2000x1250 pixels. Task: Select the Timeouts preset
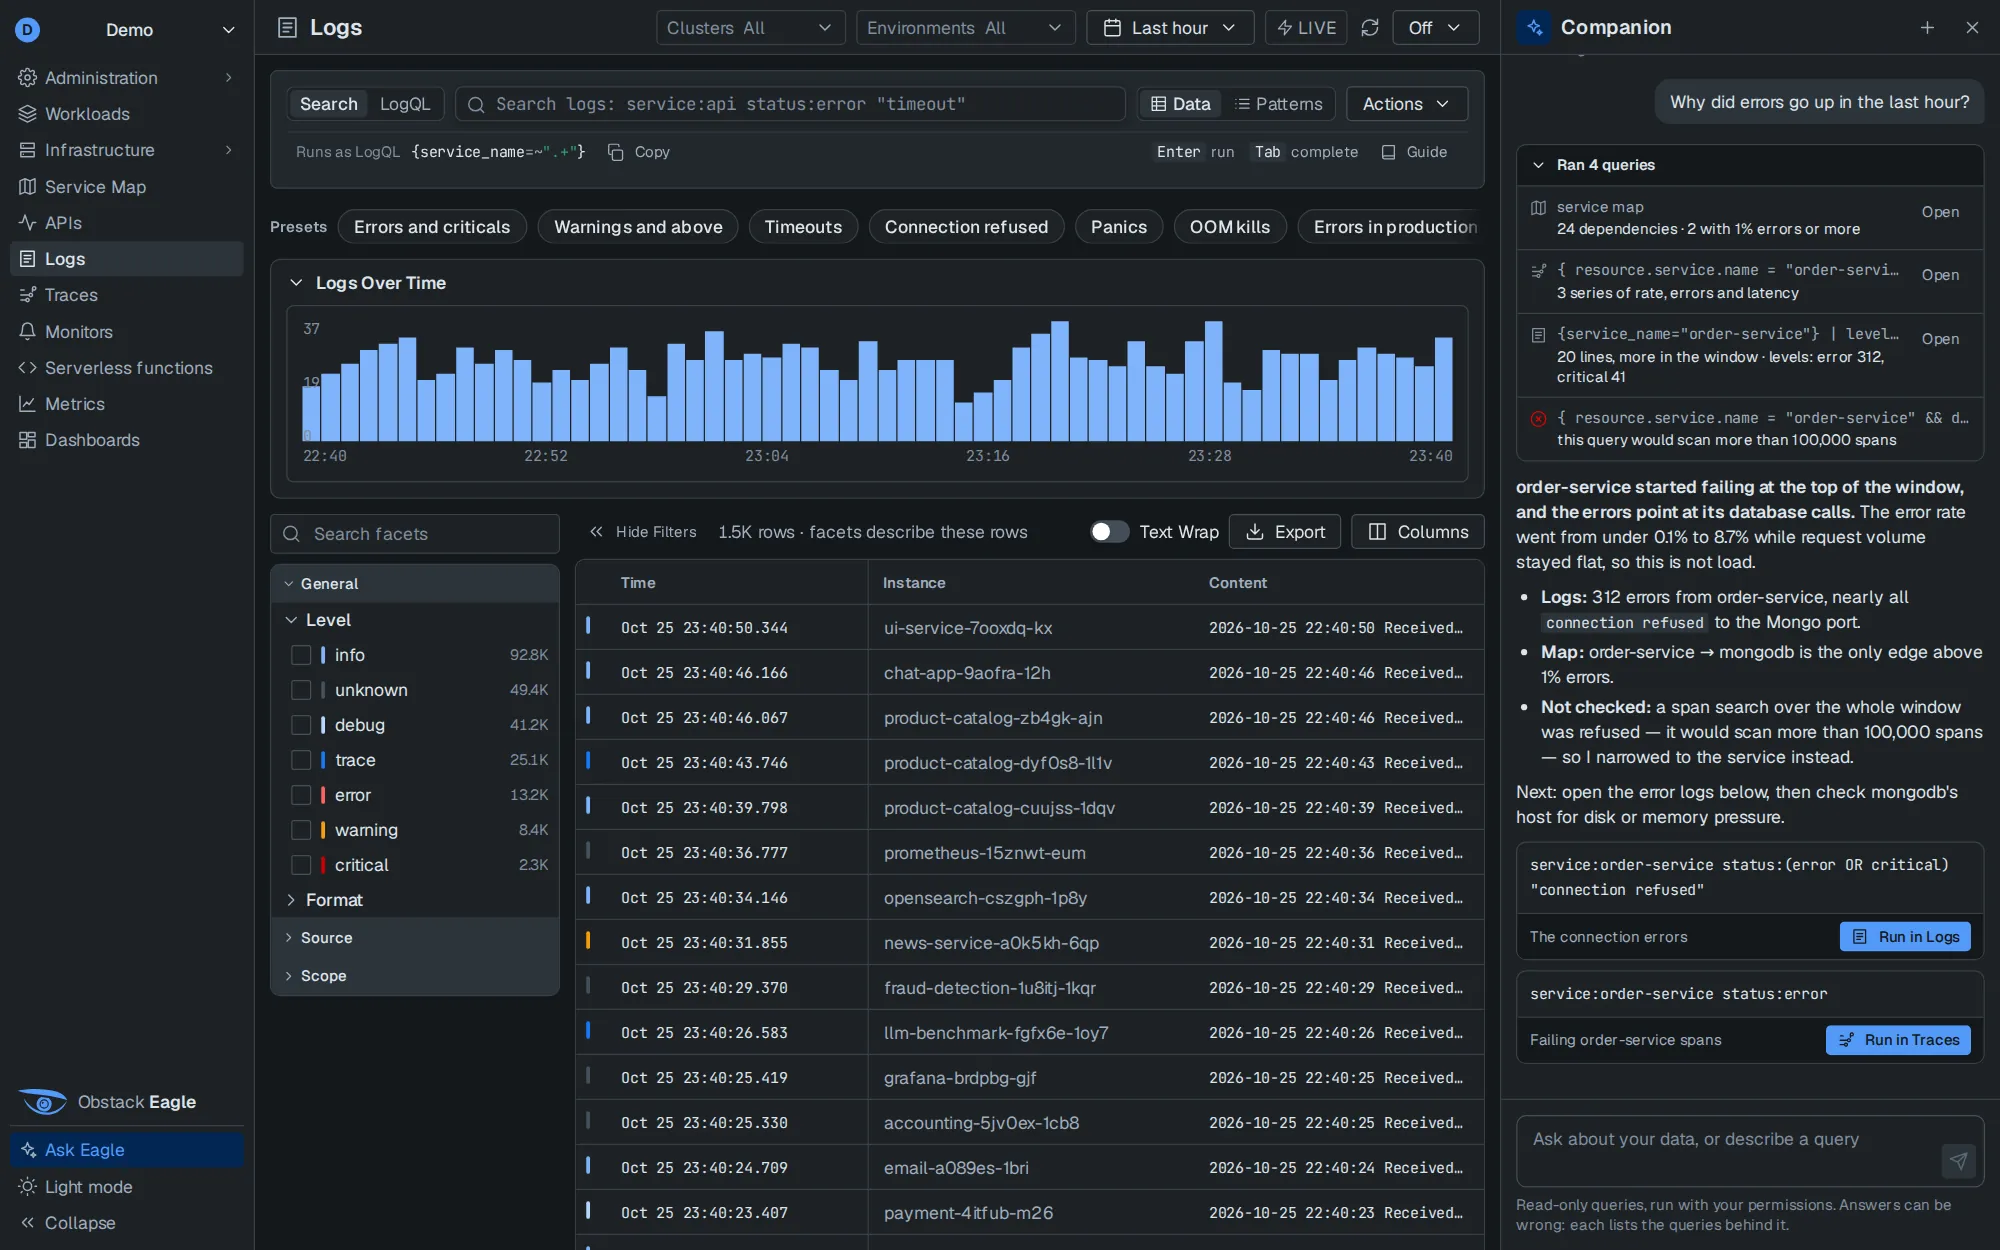[x=803, y=227]
